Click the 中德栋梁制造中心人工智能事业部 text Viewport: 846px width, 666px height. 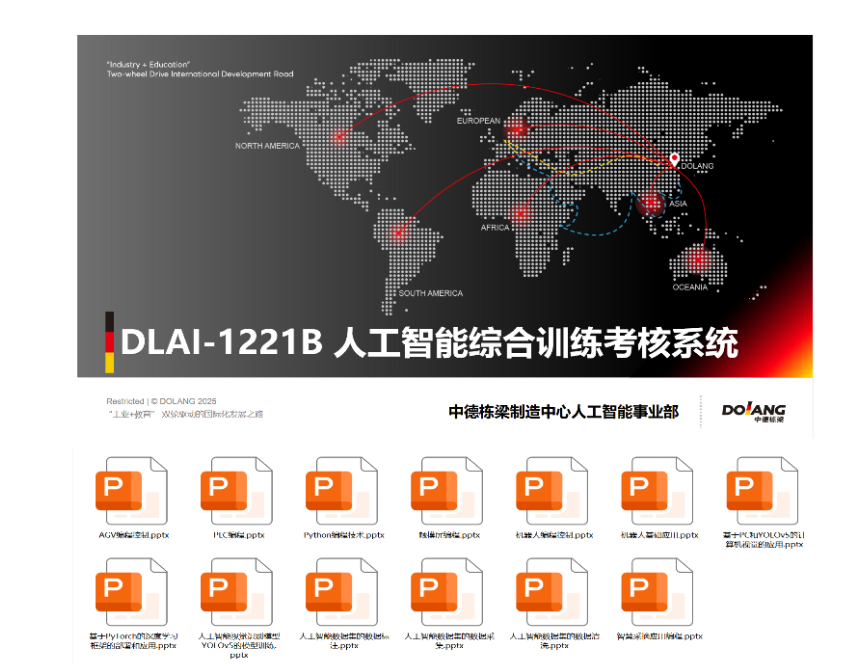pyautogui.click(x=563, y=412)
